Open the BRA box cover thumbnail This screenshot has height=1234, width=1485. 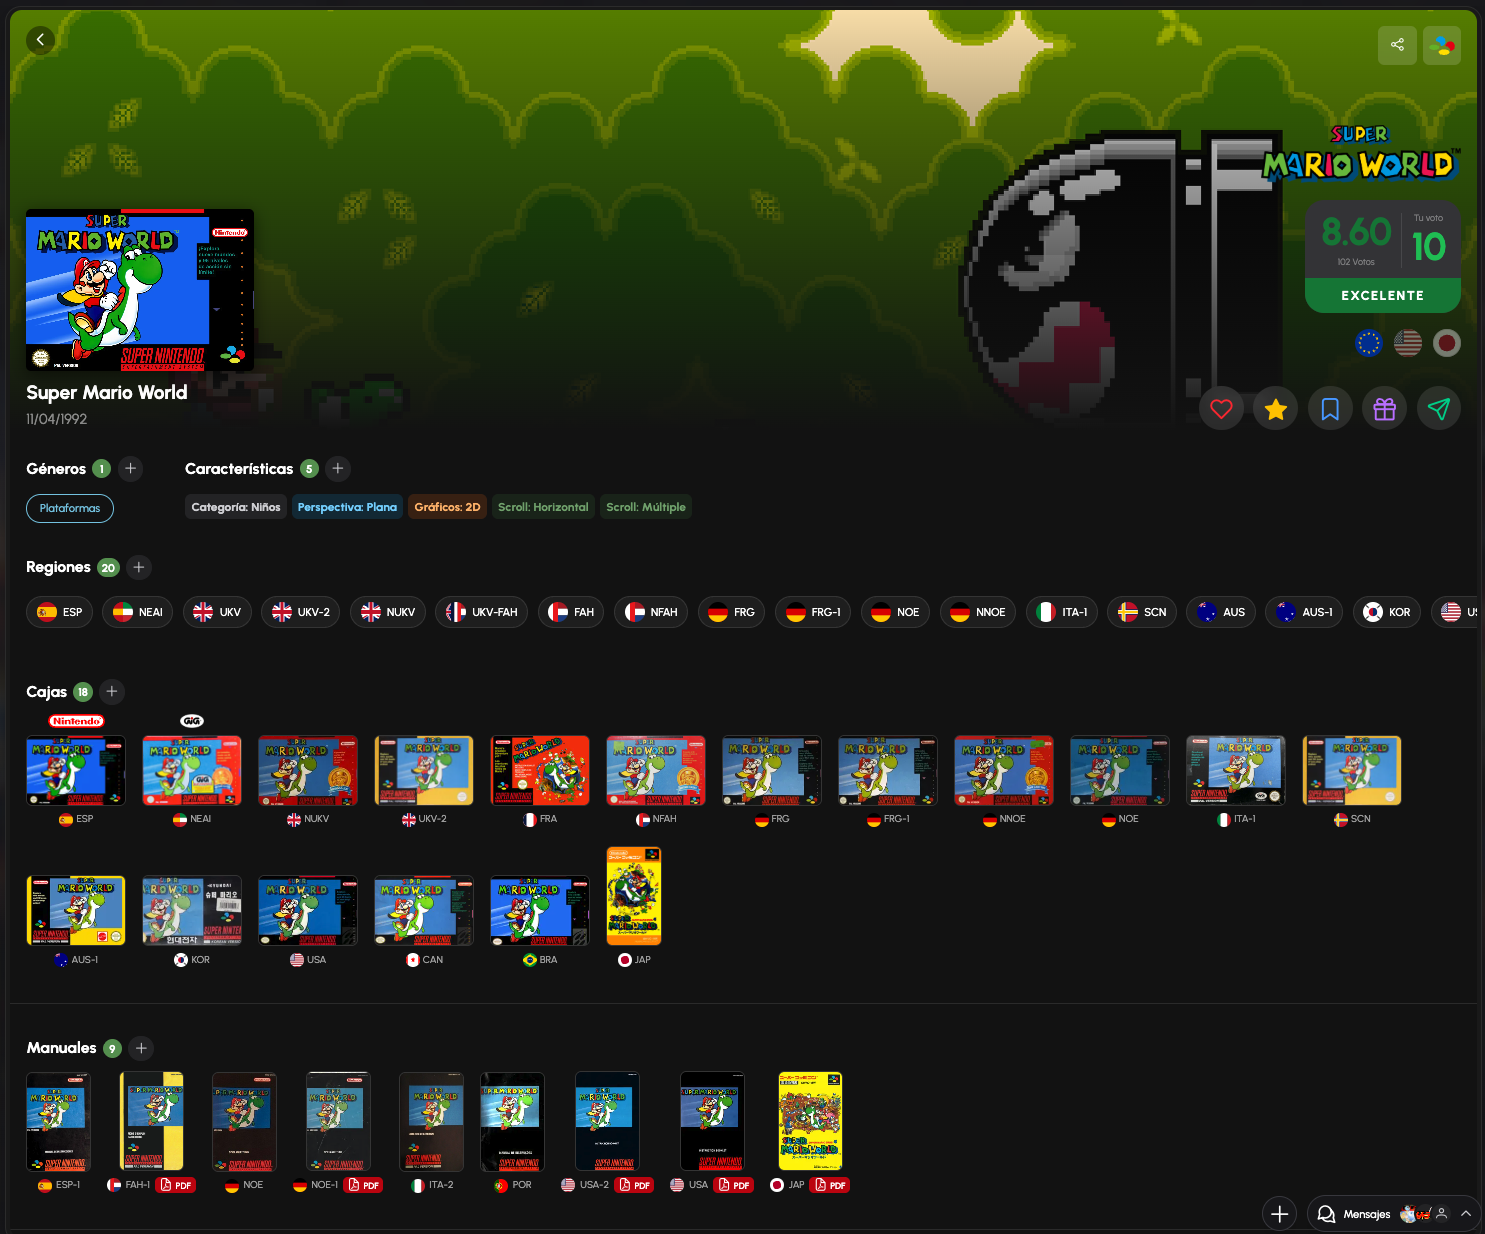click(x=540, y=911)
